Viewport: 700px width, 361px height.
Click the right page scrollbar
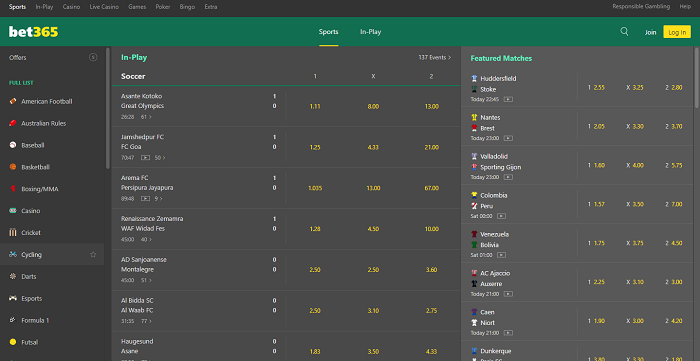(697, 77)
